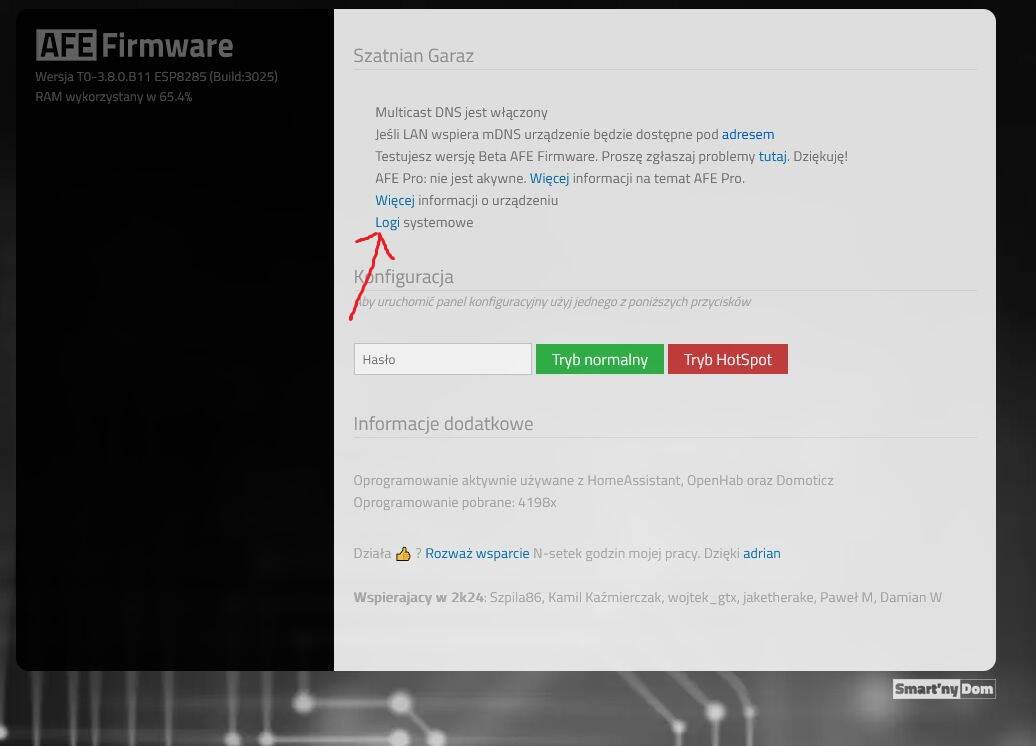Click the Smart'ny Dom logo badge
This screenshot has width=1036, height=746.
point(944,689)
